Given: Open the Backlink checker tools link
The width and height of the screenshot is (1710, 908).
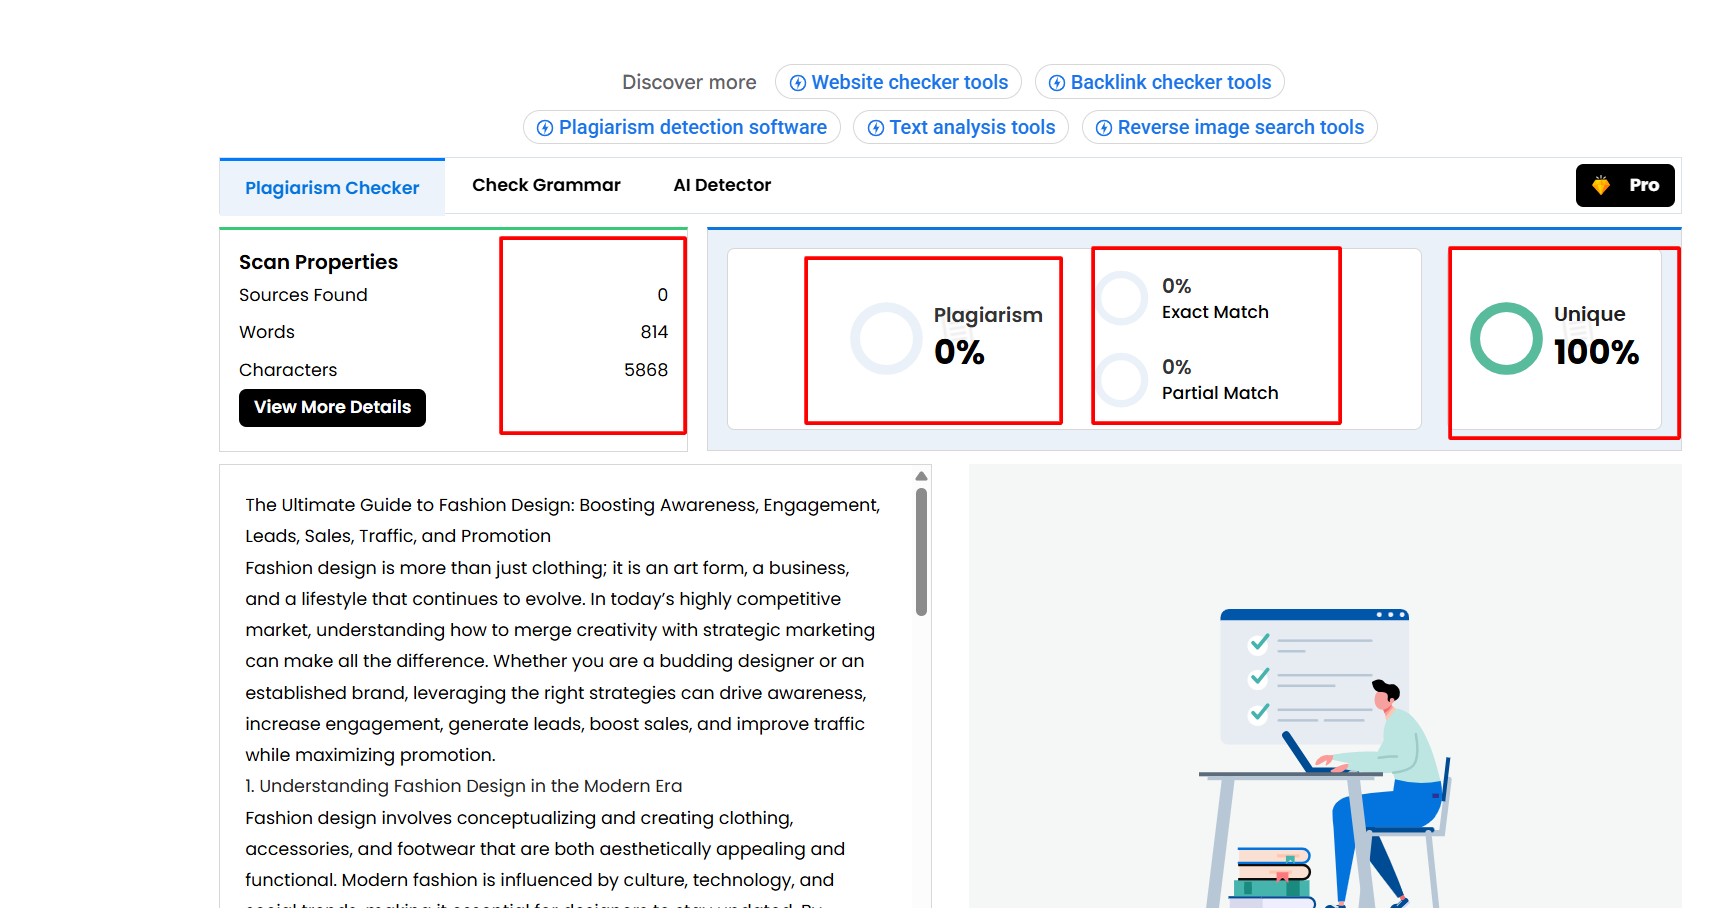Looking at the screenshot, I should (1160, 82).
